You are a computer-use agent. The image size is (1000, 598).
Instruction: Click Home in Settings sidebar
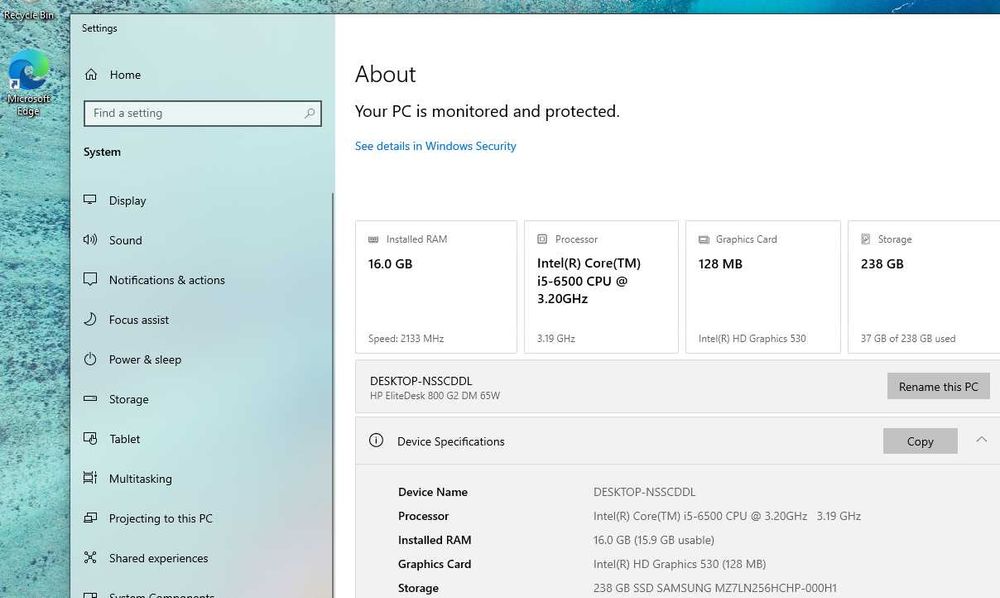click(125, 75)
